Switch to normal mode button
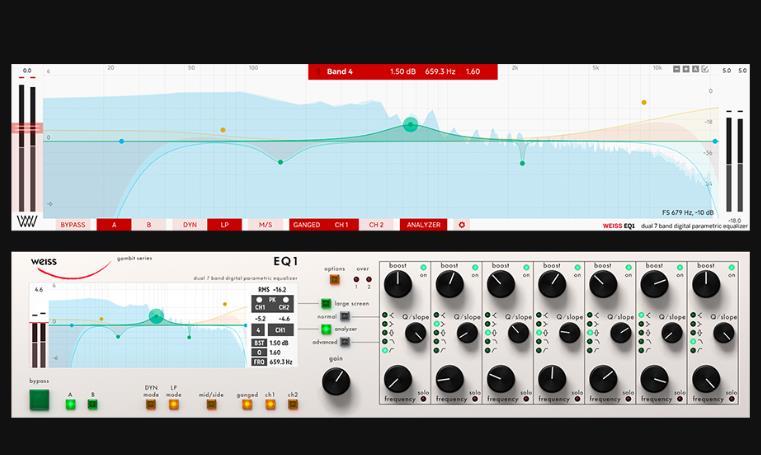Viewport: 761px width, 455px height. point(345,316)
